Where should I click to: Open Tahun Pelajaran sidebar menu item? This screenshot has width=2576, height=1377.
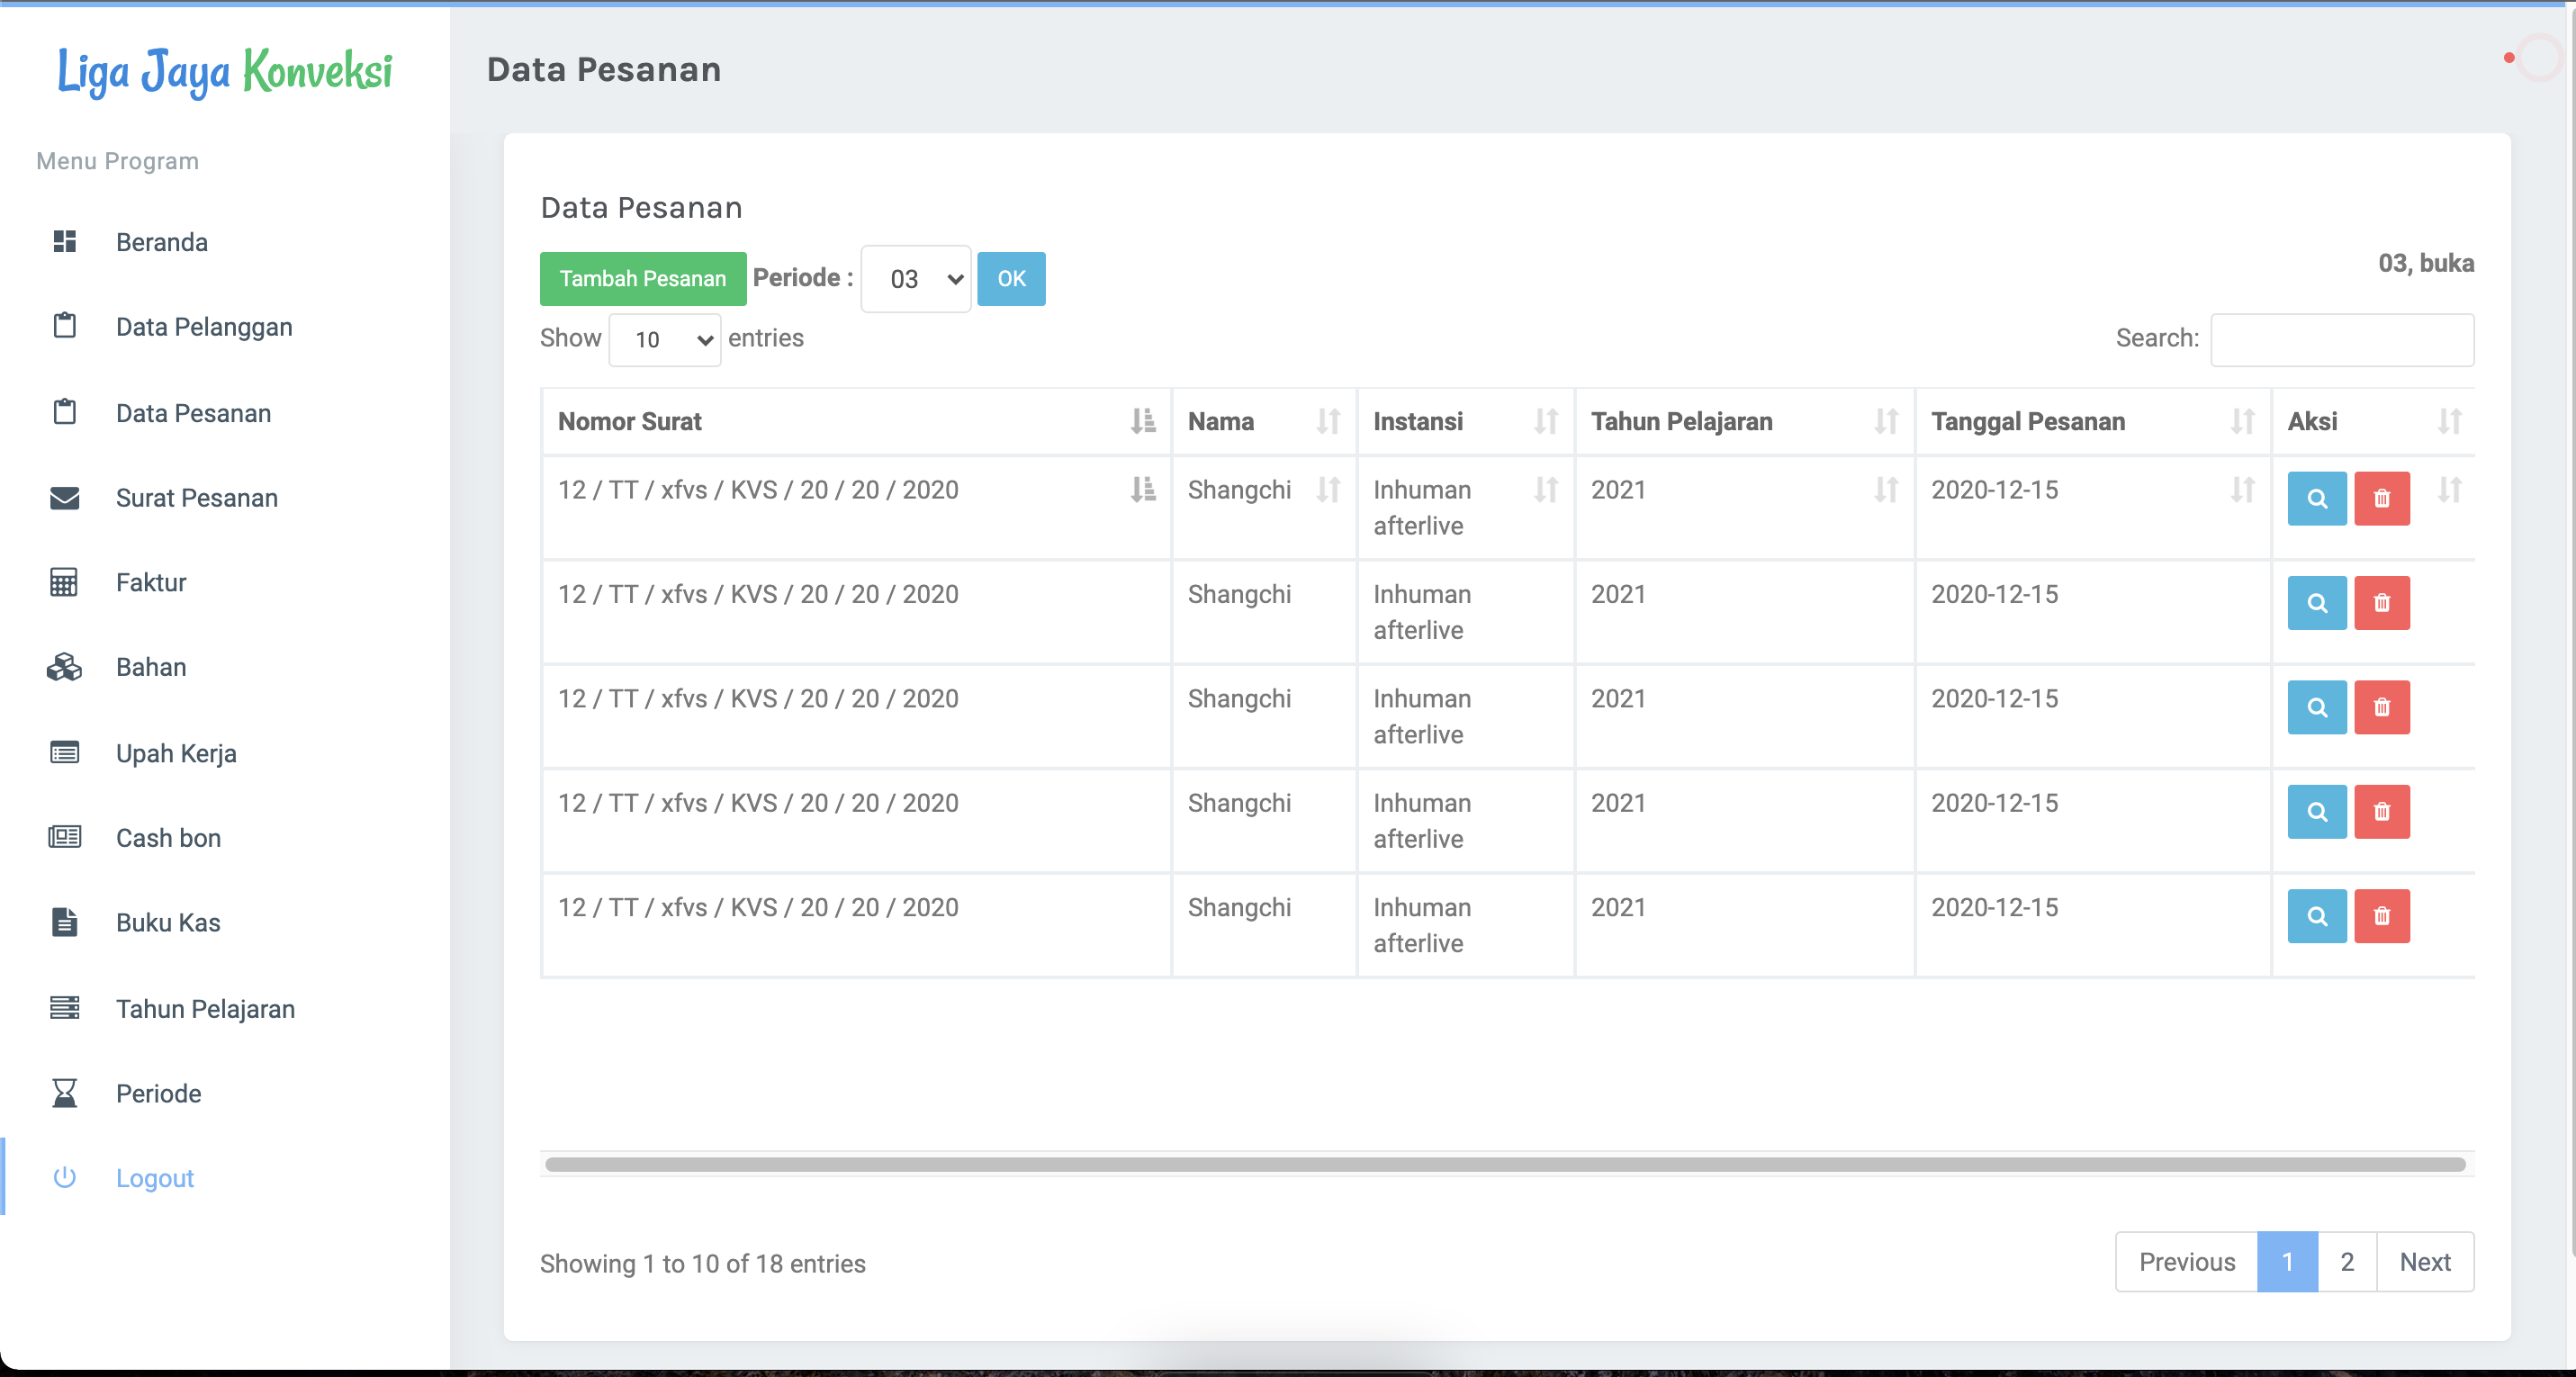205,1009
